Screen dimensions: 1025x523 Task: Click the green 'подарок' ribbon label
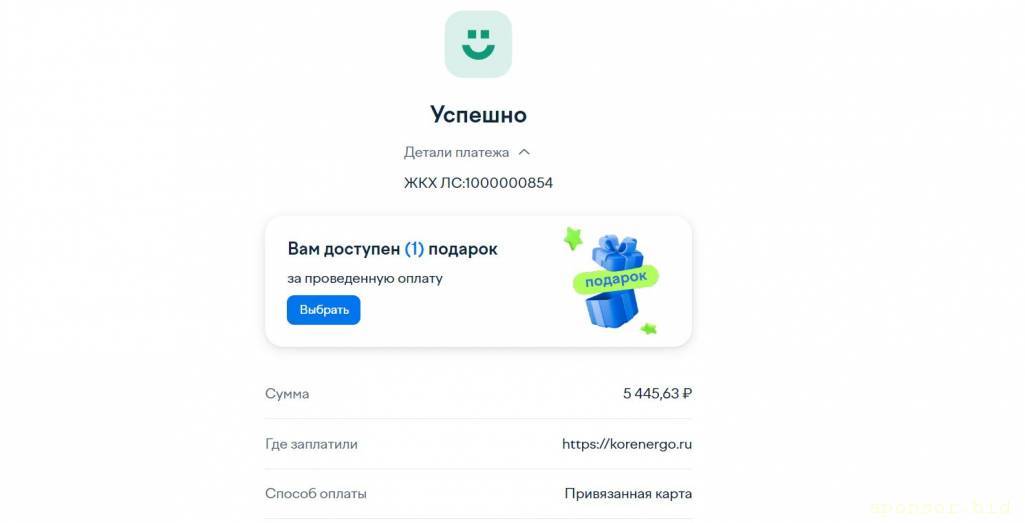(615, 279)
